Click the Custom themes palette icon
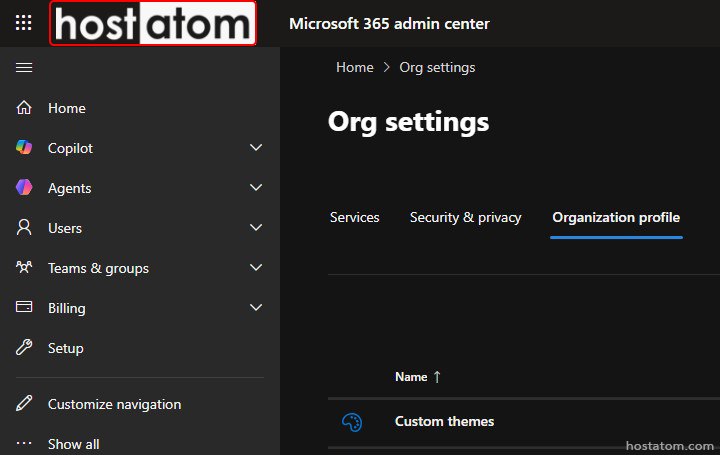The height and width of the screenshot is (455, 720). (x=352, y=422)
